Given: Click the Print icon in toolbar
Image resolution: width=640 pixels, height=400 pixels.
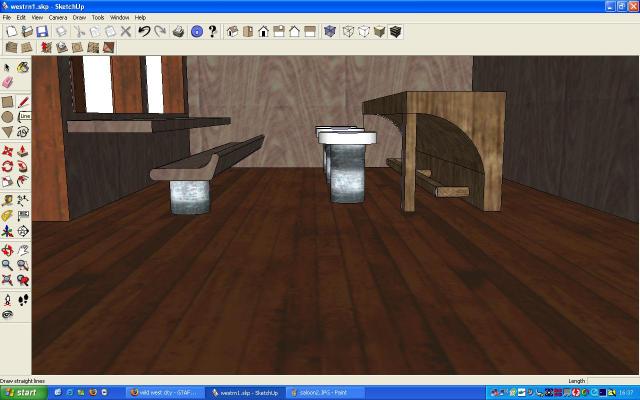Looking at the screenshot, I should point(178,32).
